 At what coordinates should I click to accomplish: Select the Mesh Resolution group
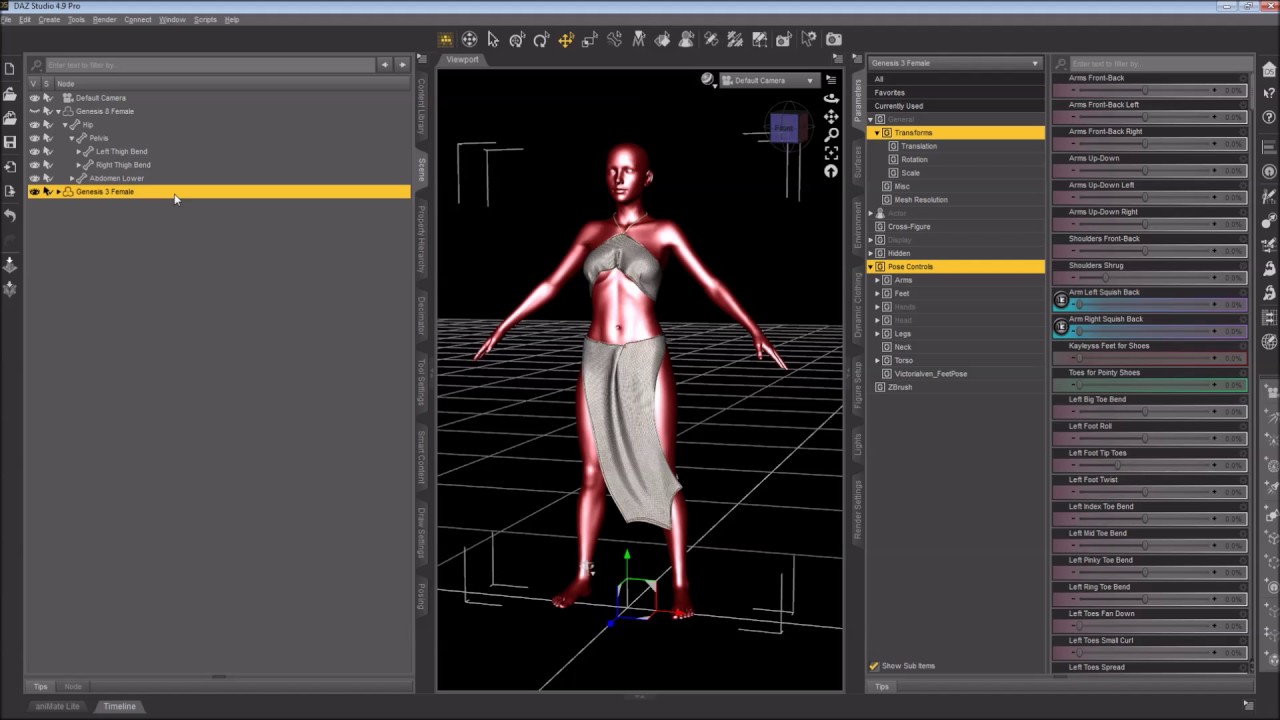(x=920, y=200)
